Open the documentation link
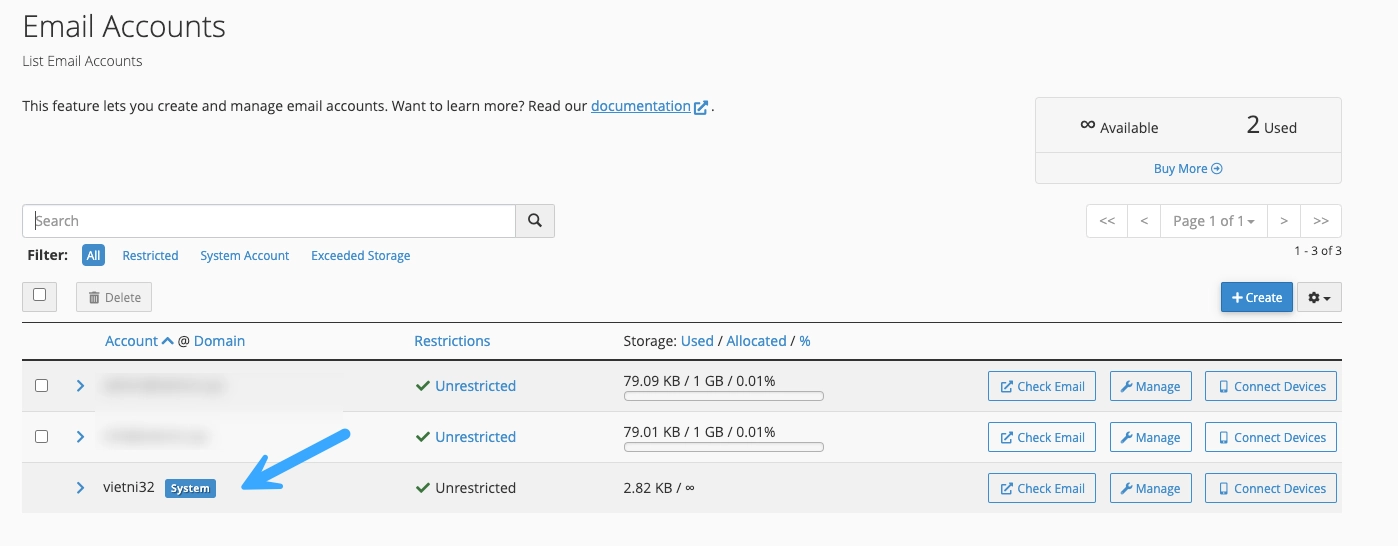 click(641, 106)
